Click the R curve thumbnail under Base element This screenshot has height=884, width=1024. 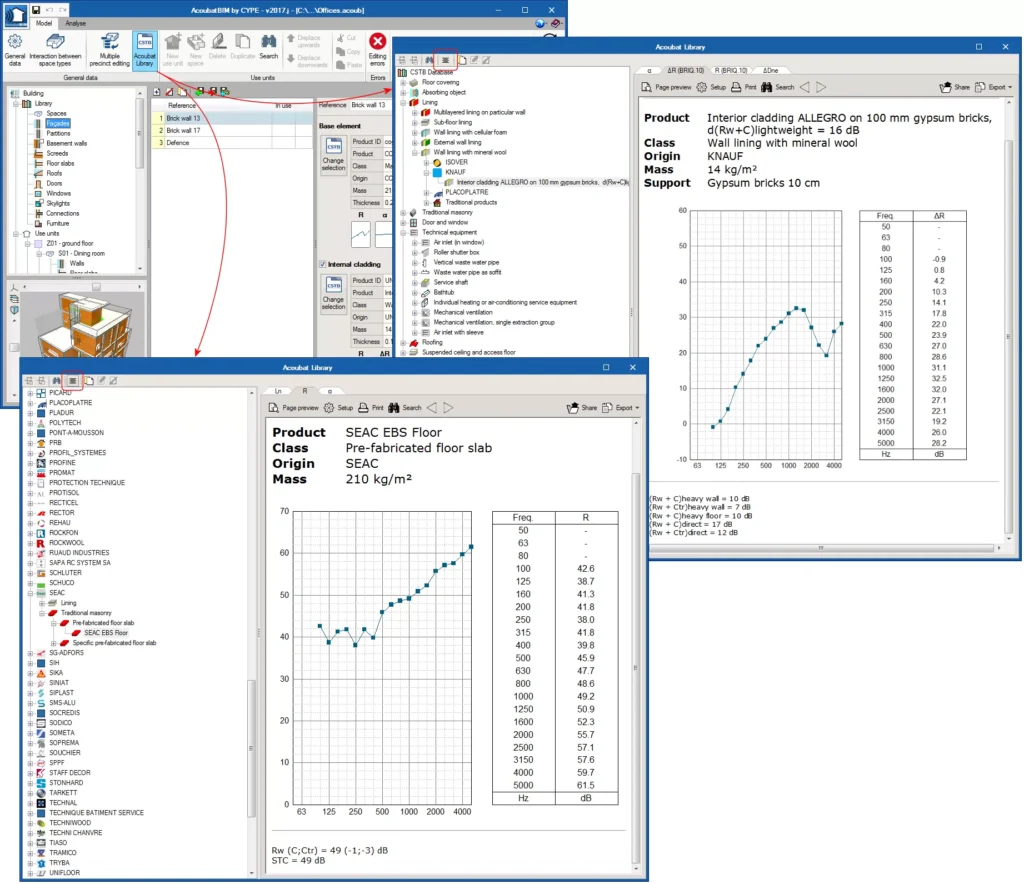(x=360, y=234)
